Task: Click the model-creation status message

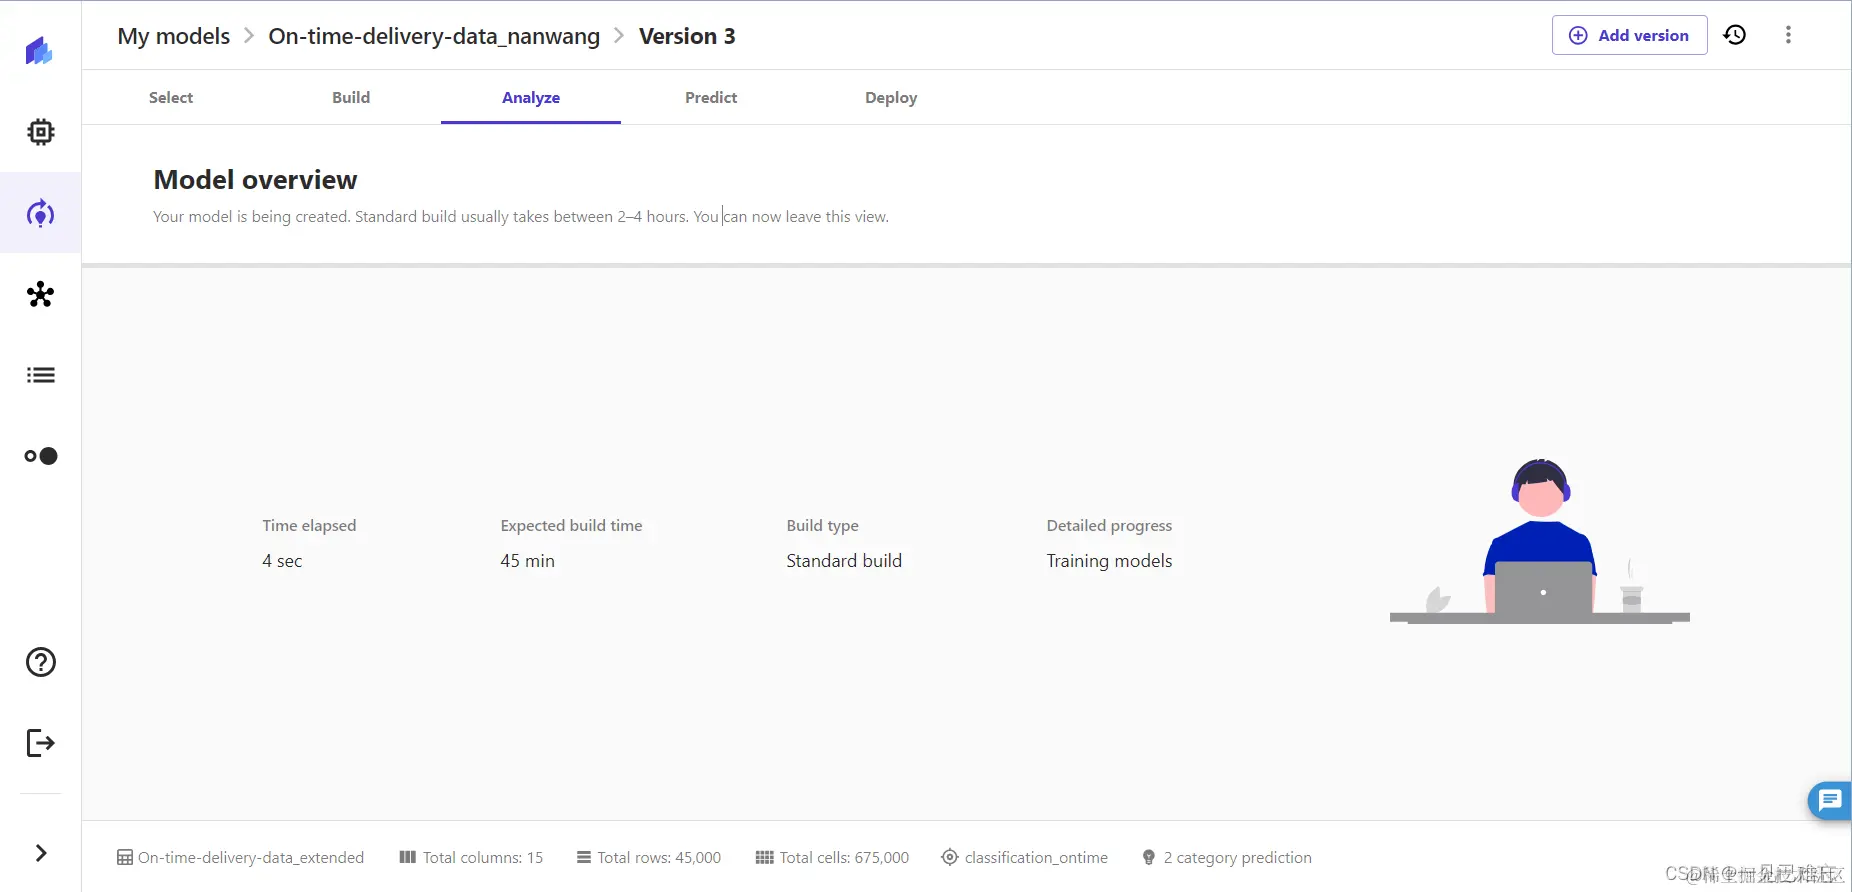Action: [x=521, y=216]
